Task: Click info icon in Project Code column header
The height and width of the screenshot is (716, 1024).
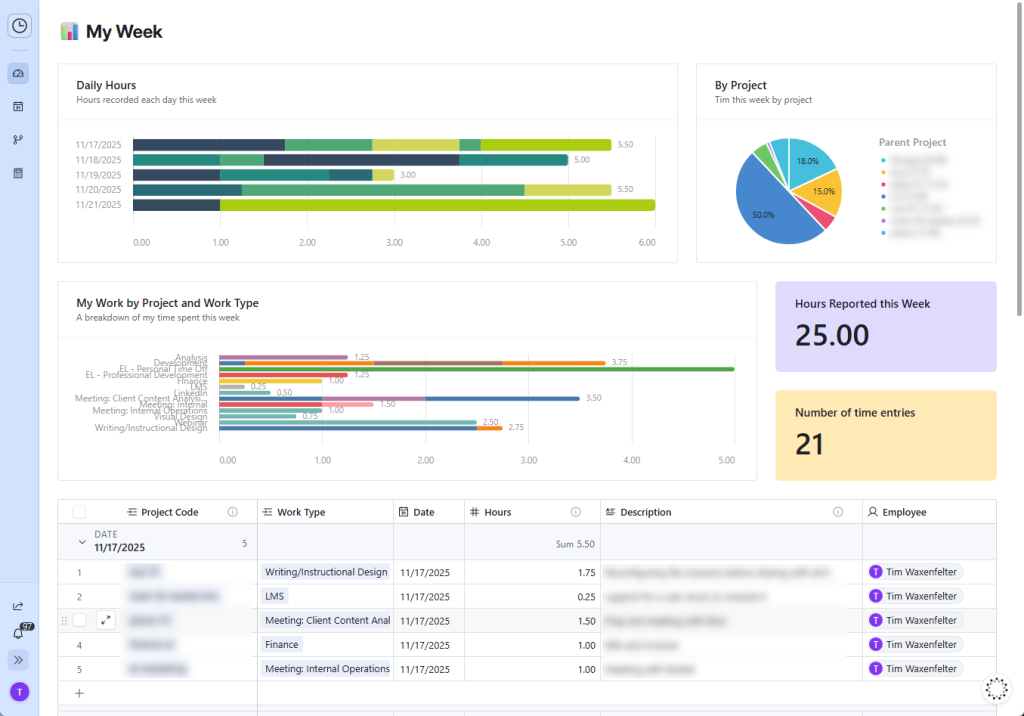Action: [232, 512]
